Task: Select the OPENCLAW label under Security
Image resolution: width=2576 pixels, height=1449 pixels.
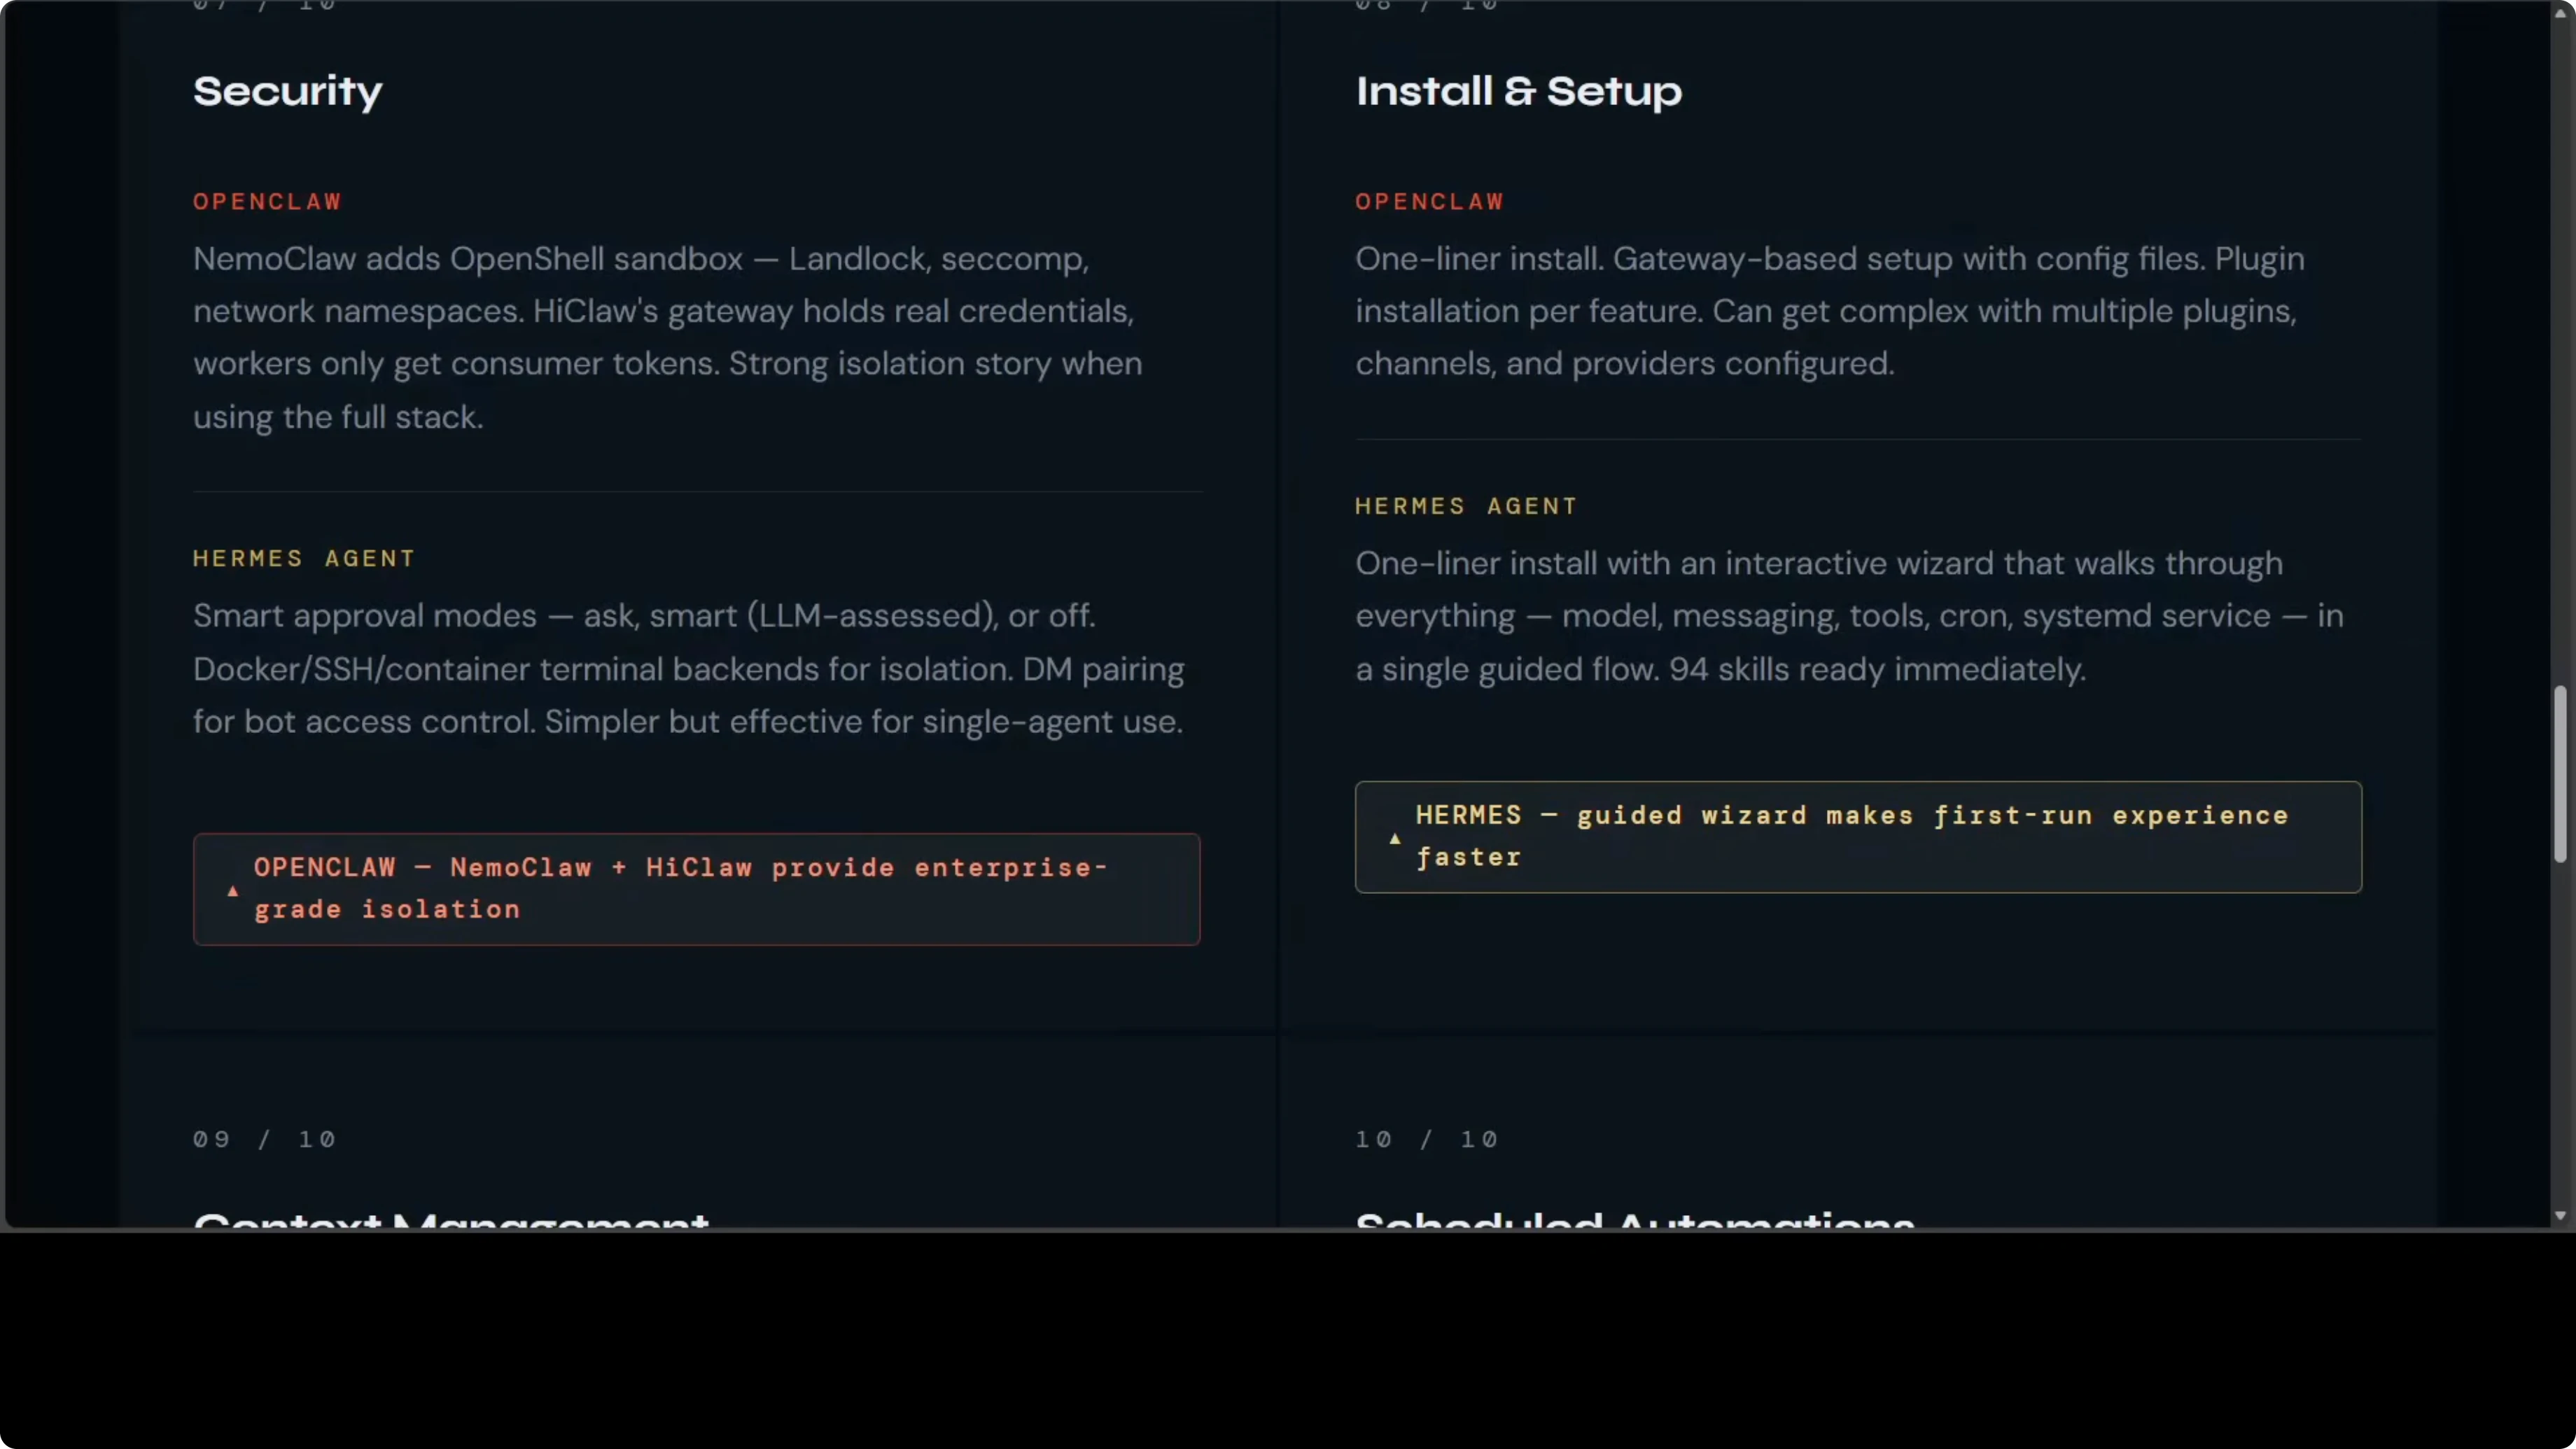Action: pyautogui.click(x=267, y=202)
